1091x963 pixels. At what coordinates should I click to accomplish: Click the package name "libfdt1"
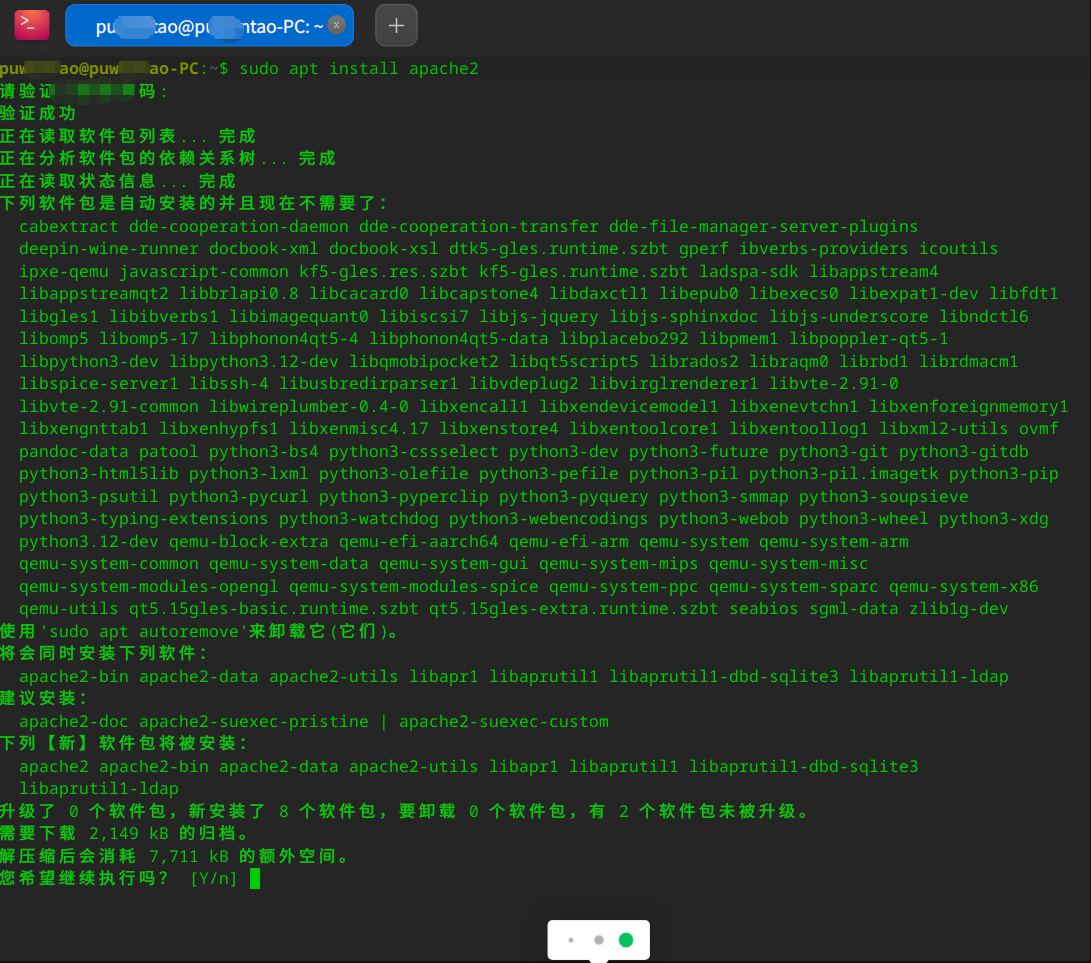pos(1024,294)
